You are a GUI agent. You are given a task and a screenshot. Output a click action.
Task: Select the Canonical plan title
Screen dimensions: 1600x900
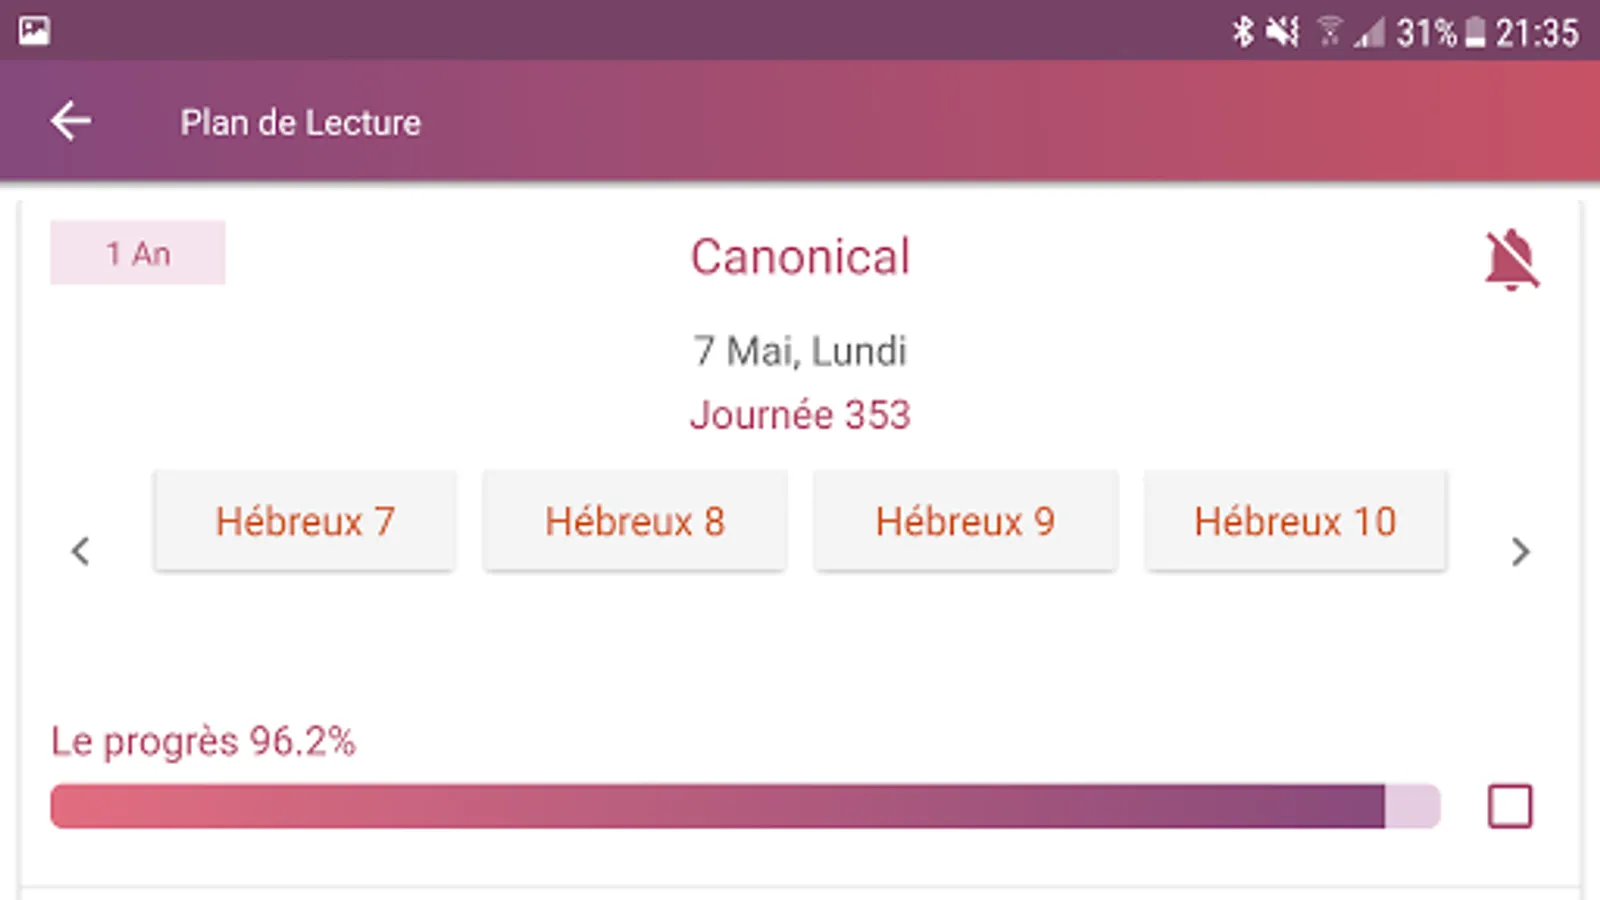(800, 257)
